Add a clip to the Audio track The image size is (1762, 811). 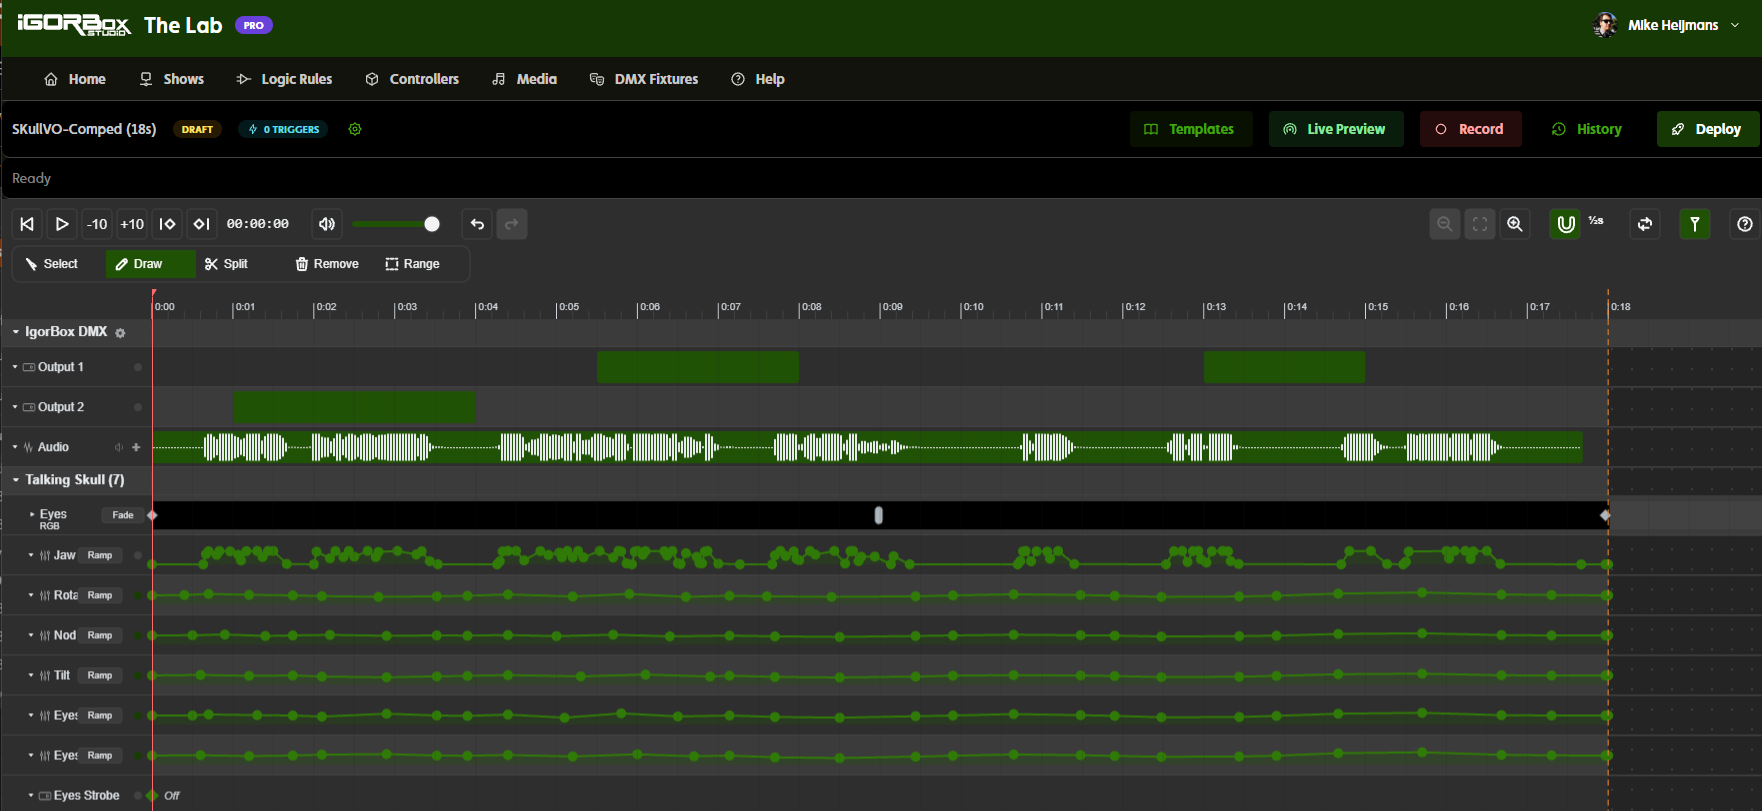[x=136, y=447]
